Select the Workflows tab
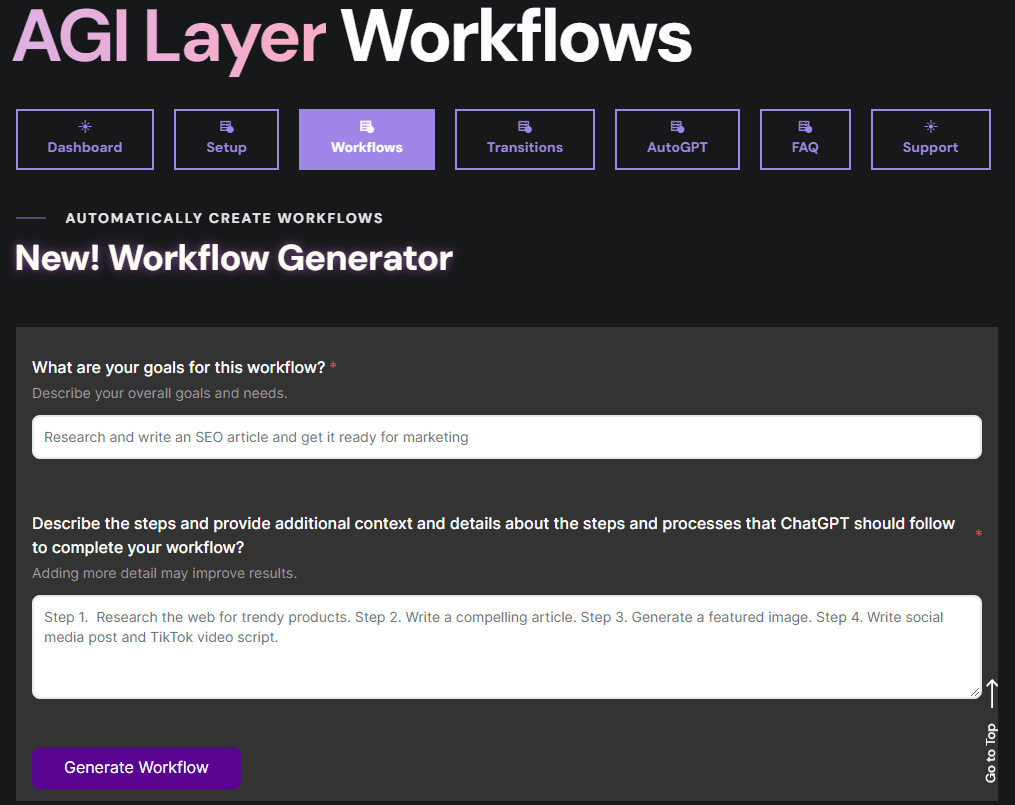Viewport: 1015px width, 805px height. tap(367, 139)
